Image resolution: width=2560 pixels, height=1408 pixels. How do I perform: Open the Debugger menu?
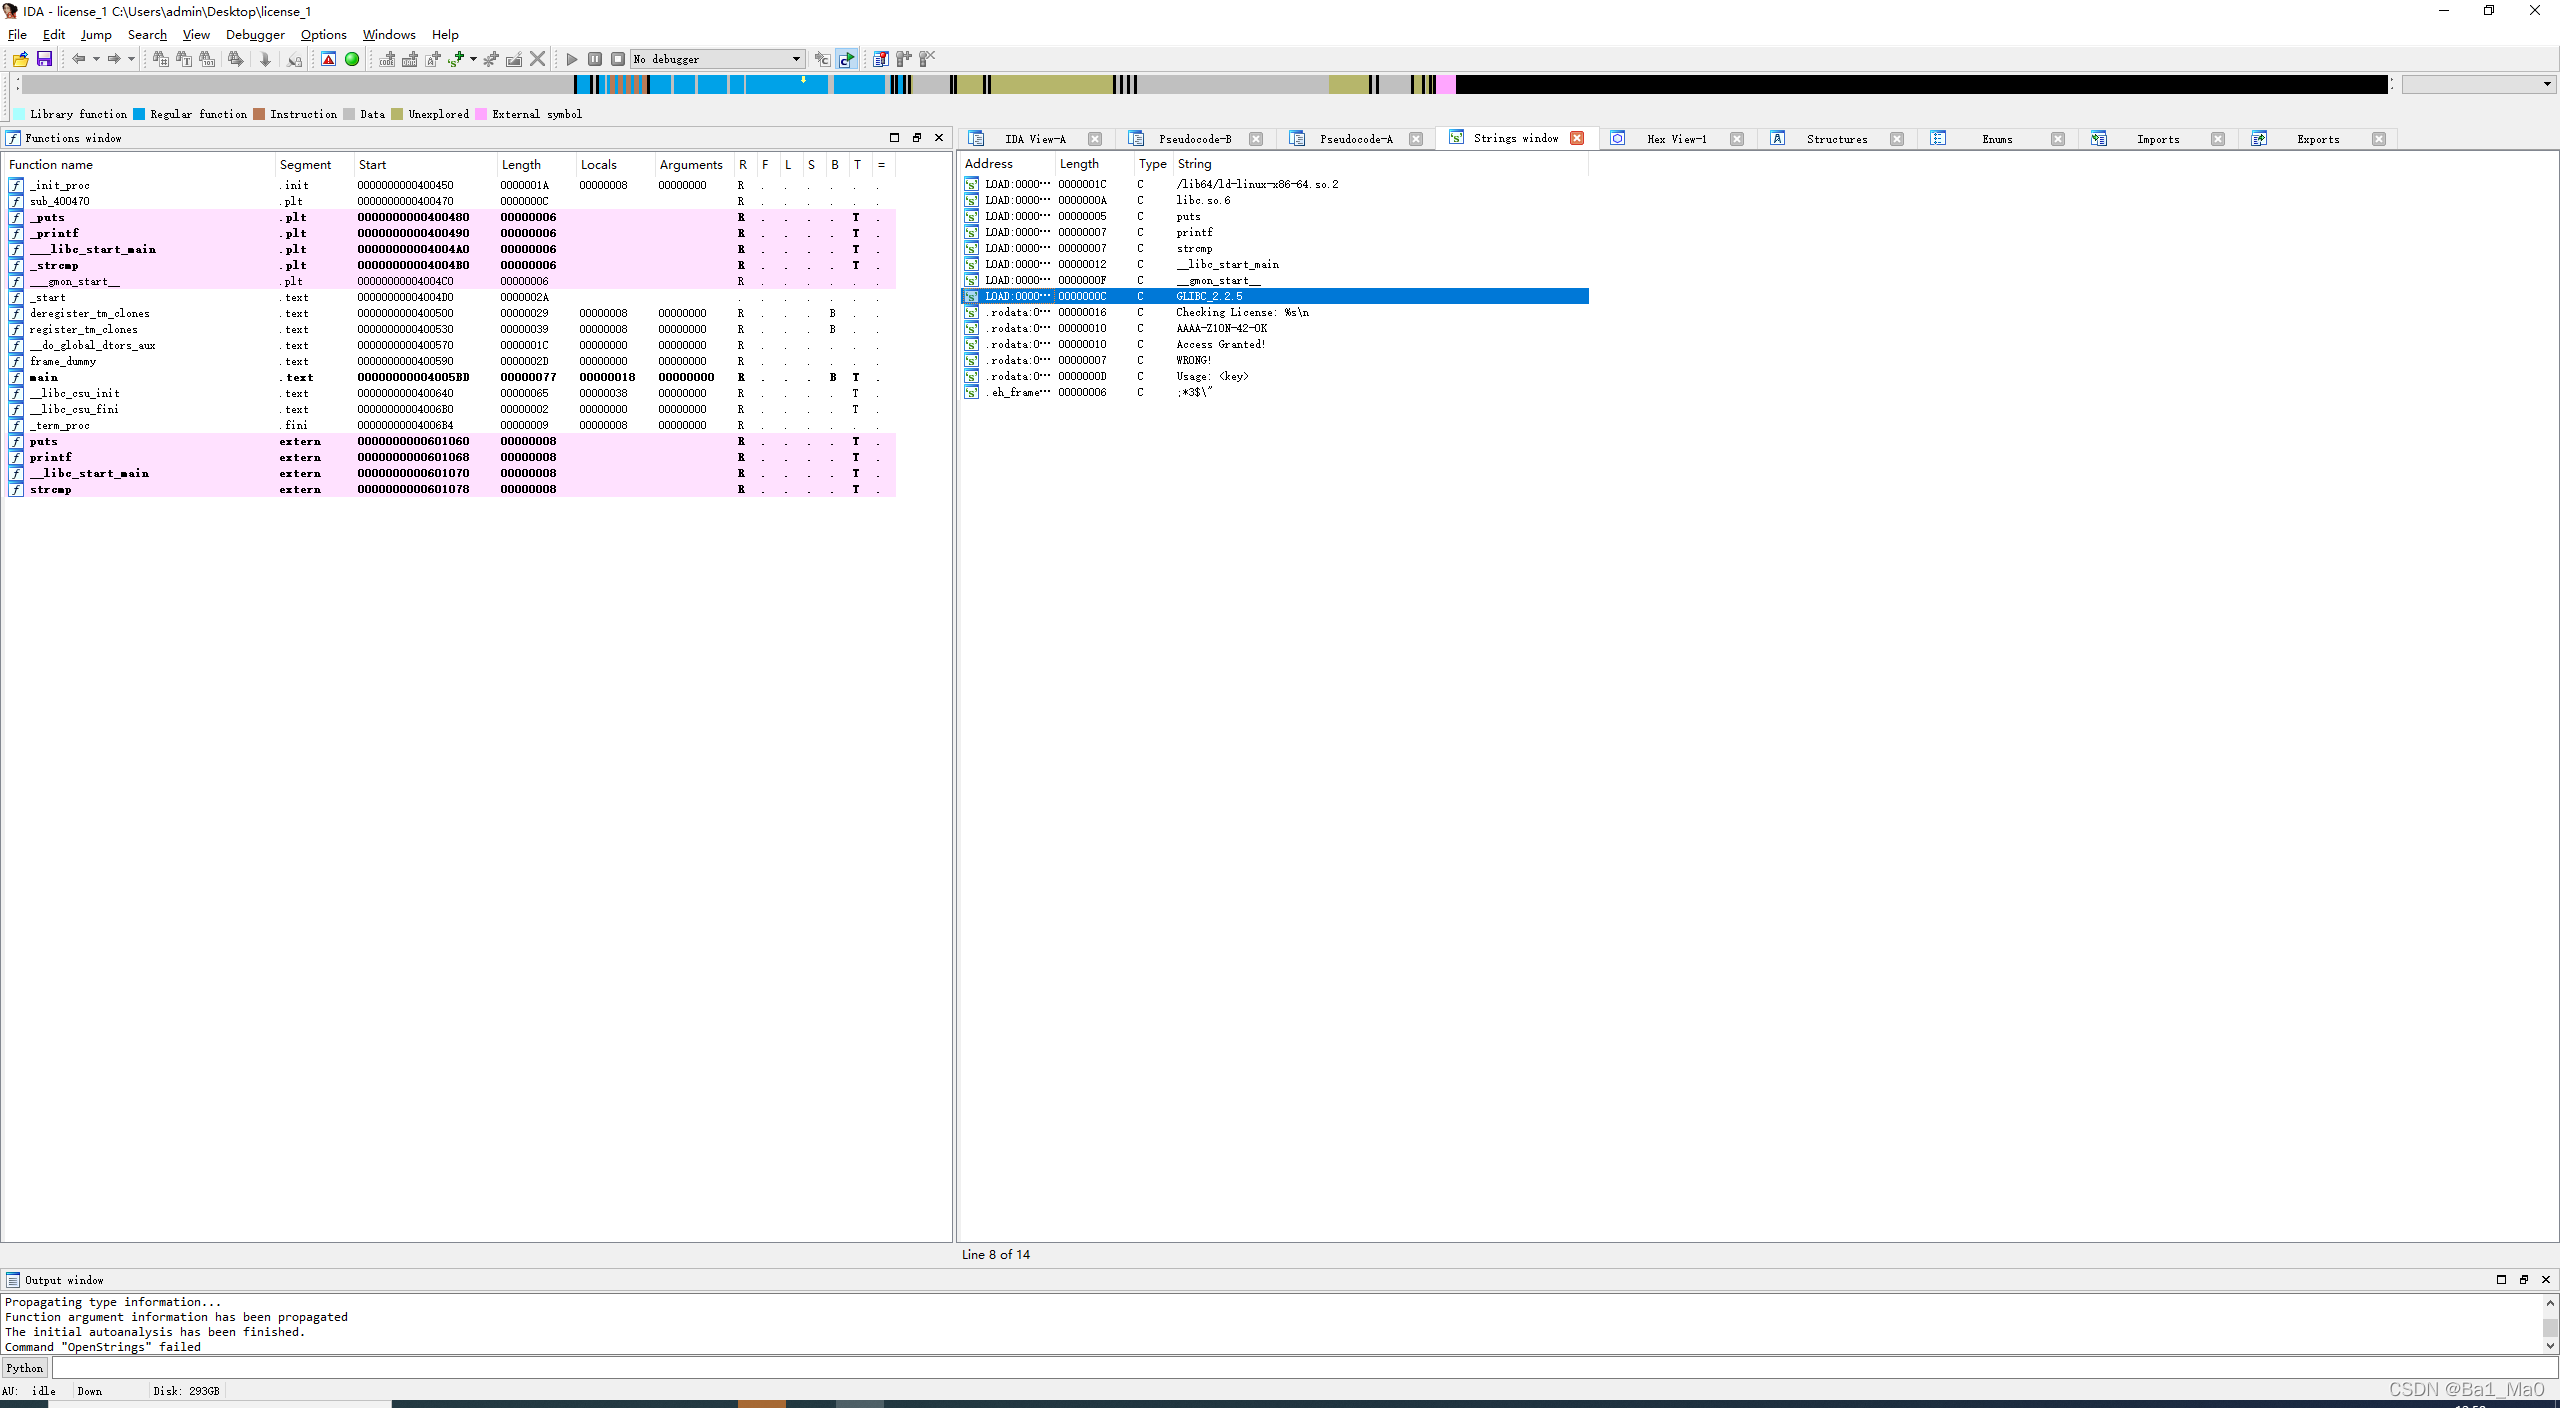tap(255, 34)
